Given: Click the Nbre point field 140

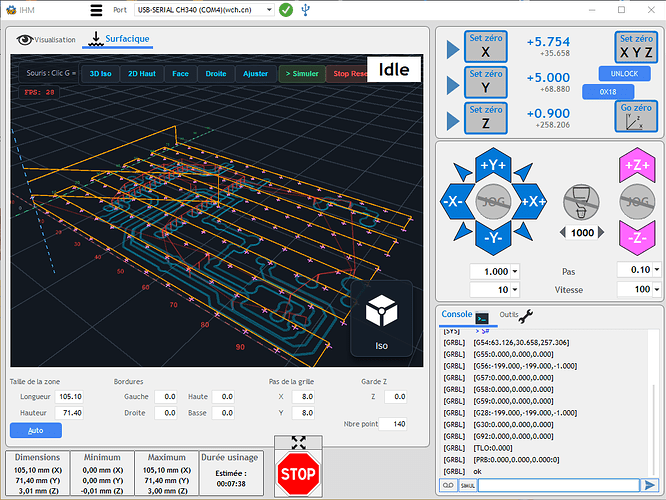Looking at the screenshot, I should (393, 424).
